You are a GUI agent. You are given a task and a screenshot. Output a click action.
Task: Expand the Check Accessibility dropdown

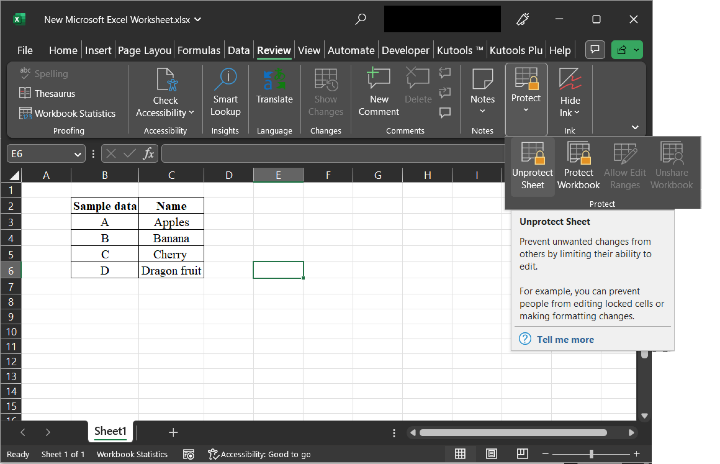click(x=165, y=113)
